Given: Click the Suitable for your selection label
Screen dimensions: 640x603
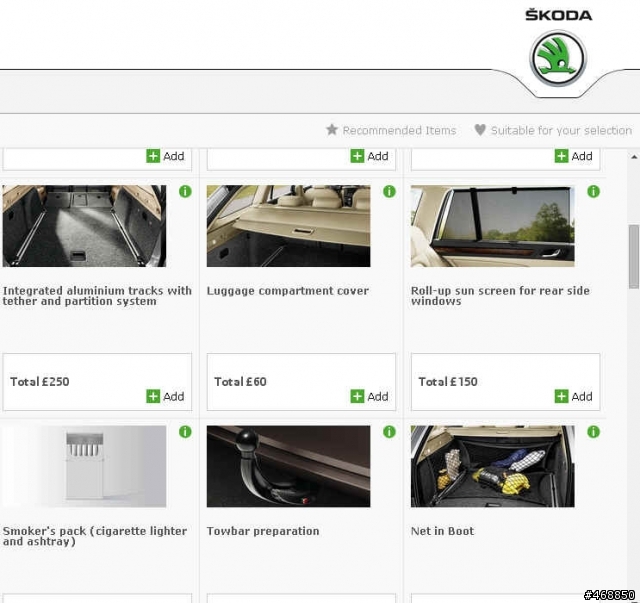Looking at the screenshot, I should pyautogui.click(x=561, y=131).
